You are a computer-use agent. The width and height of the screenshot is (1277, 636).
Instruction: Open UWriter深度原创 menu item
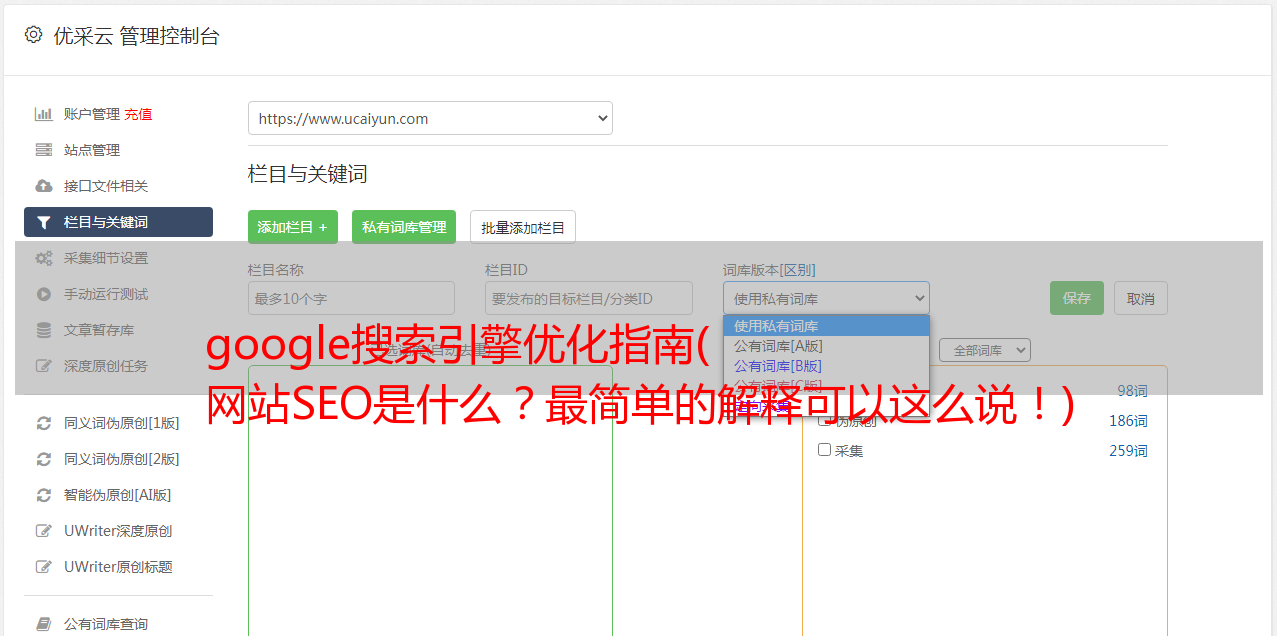[x=118, y=531]
